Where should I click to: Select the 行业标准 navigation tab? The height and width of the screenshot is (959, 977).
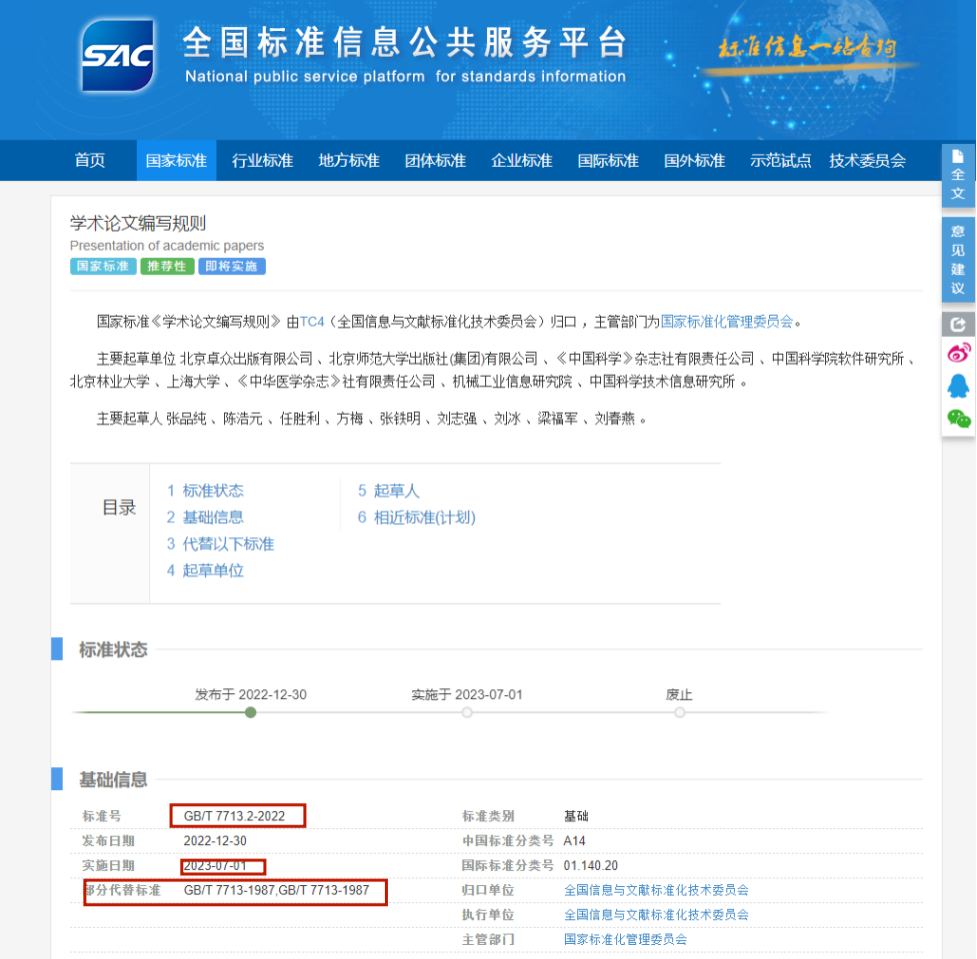tap(262, 161)
